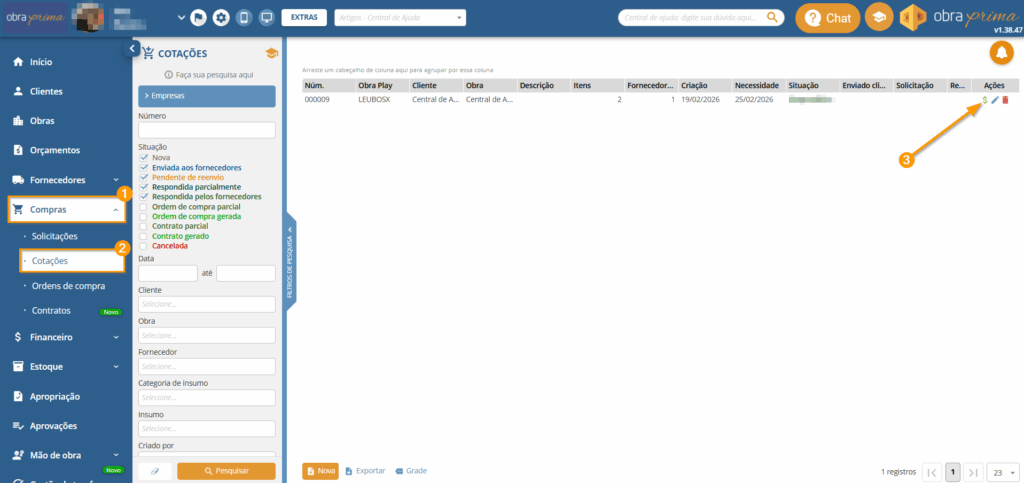Viewport: 1024px width, 483px height.
Task: Click the Número input field
Action: (206, 130)
